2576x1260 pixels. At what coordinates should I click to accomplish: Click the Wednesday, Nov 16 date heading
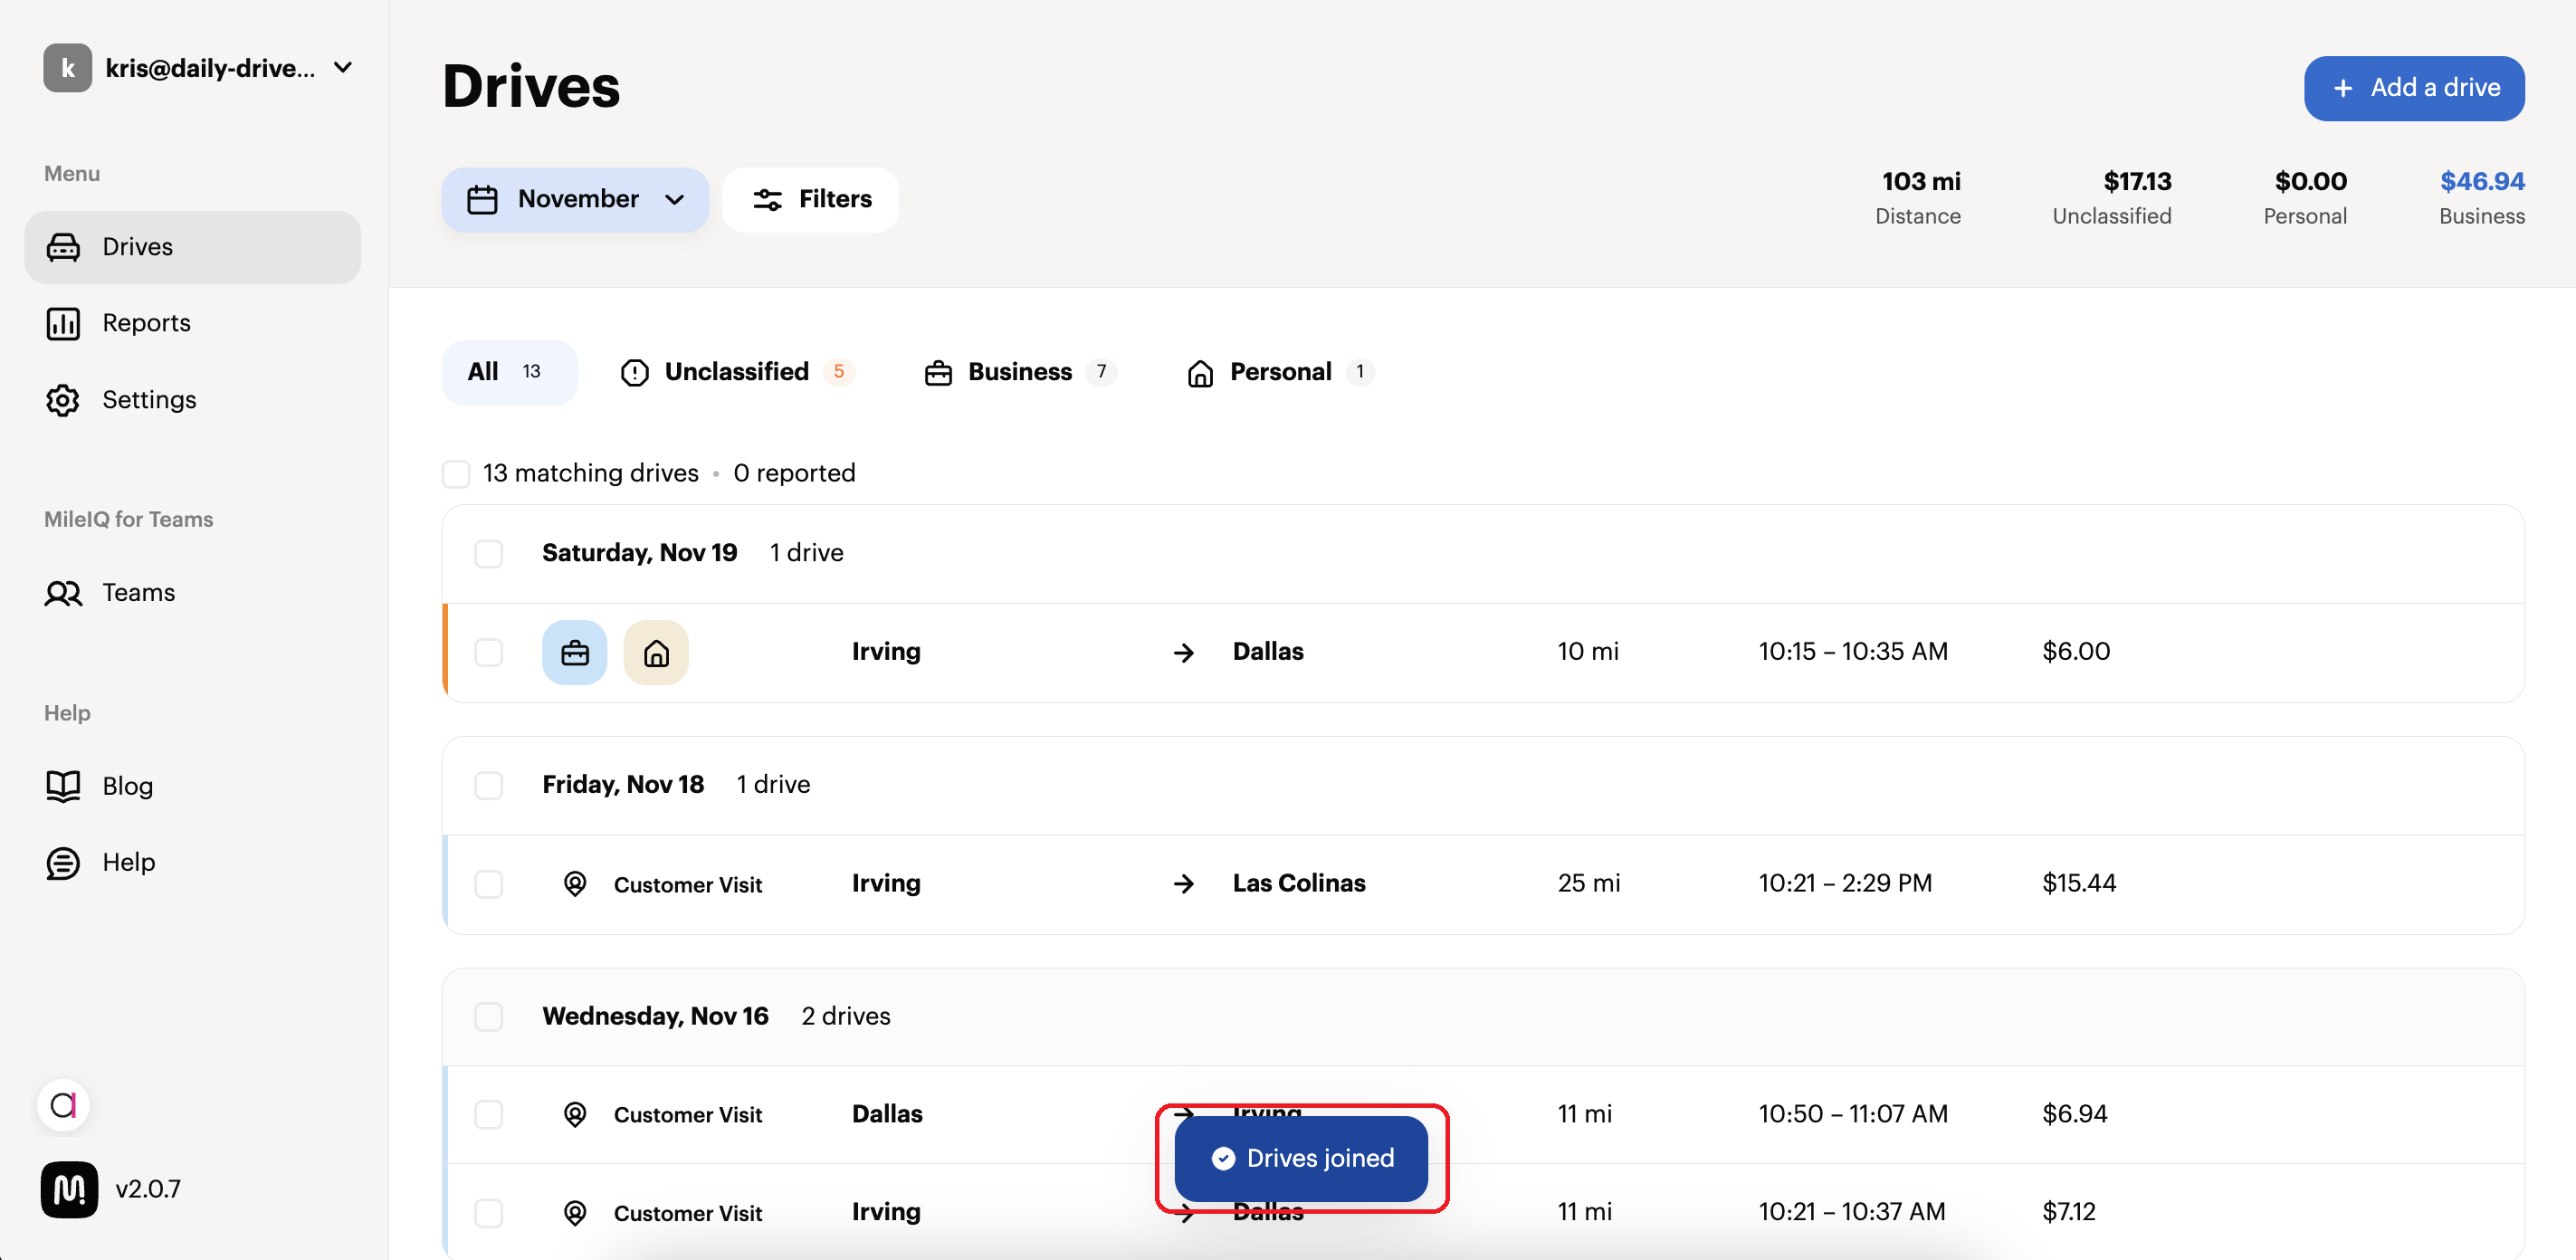click(x=655, y=1016)
